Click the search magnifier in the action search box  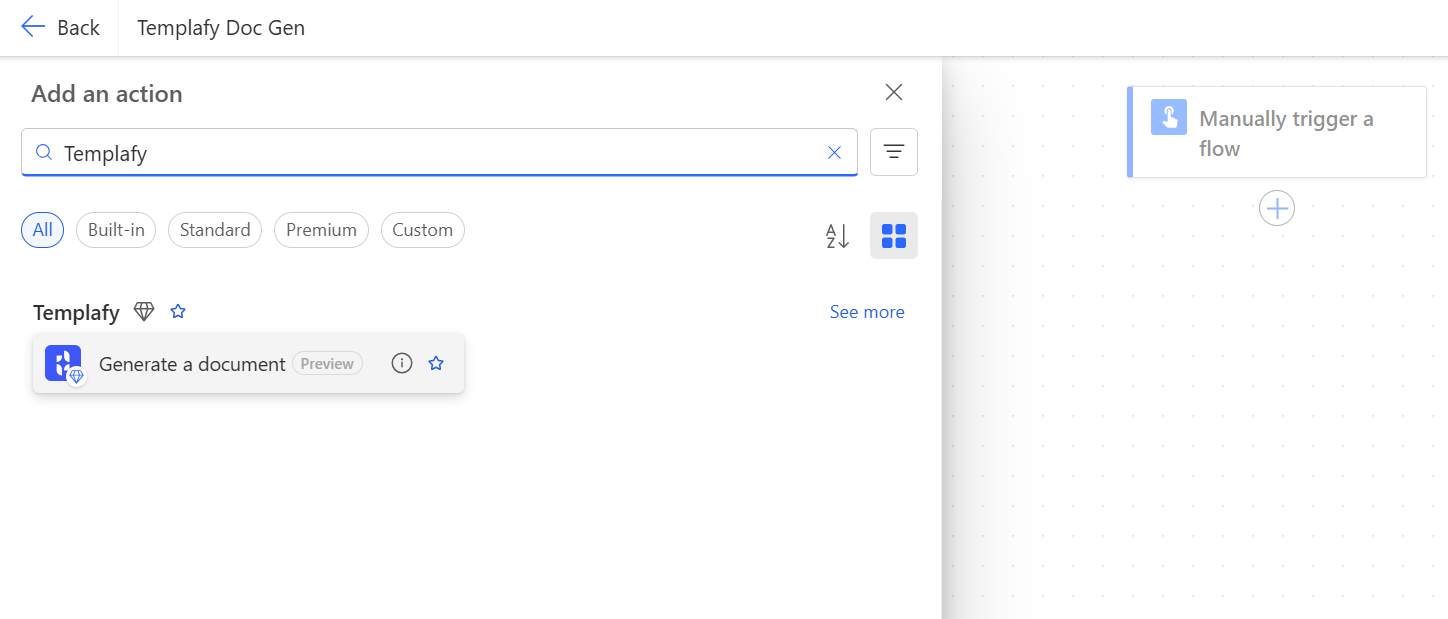44,151
